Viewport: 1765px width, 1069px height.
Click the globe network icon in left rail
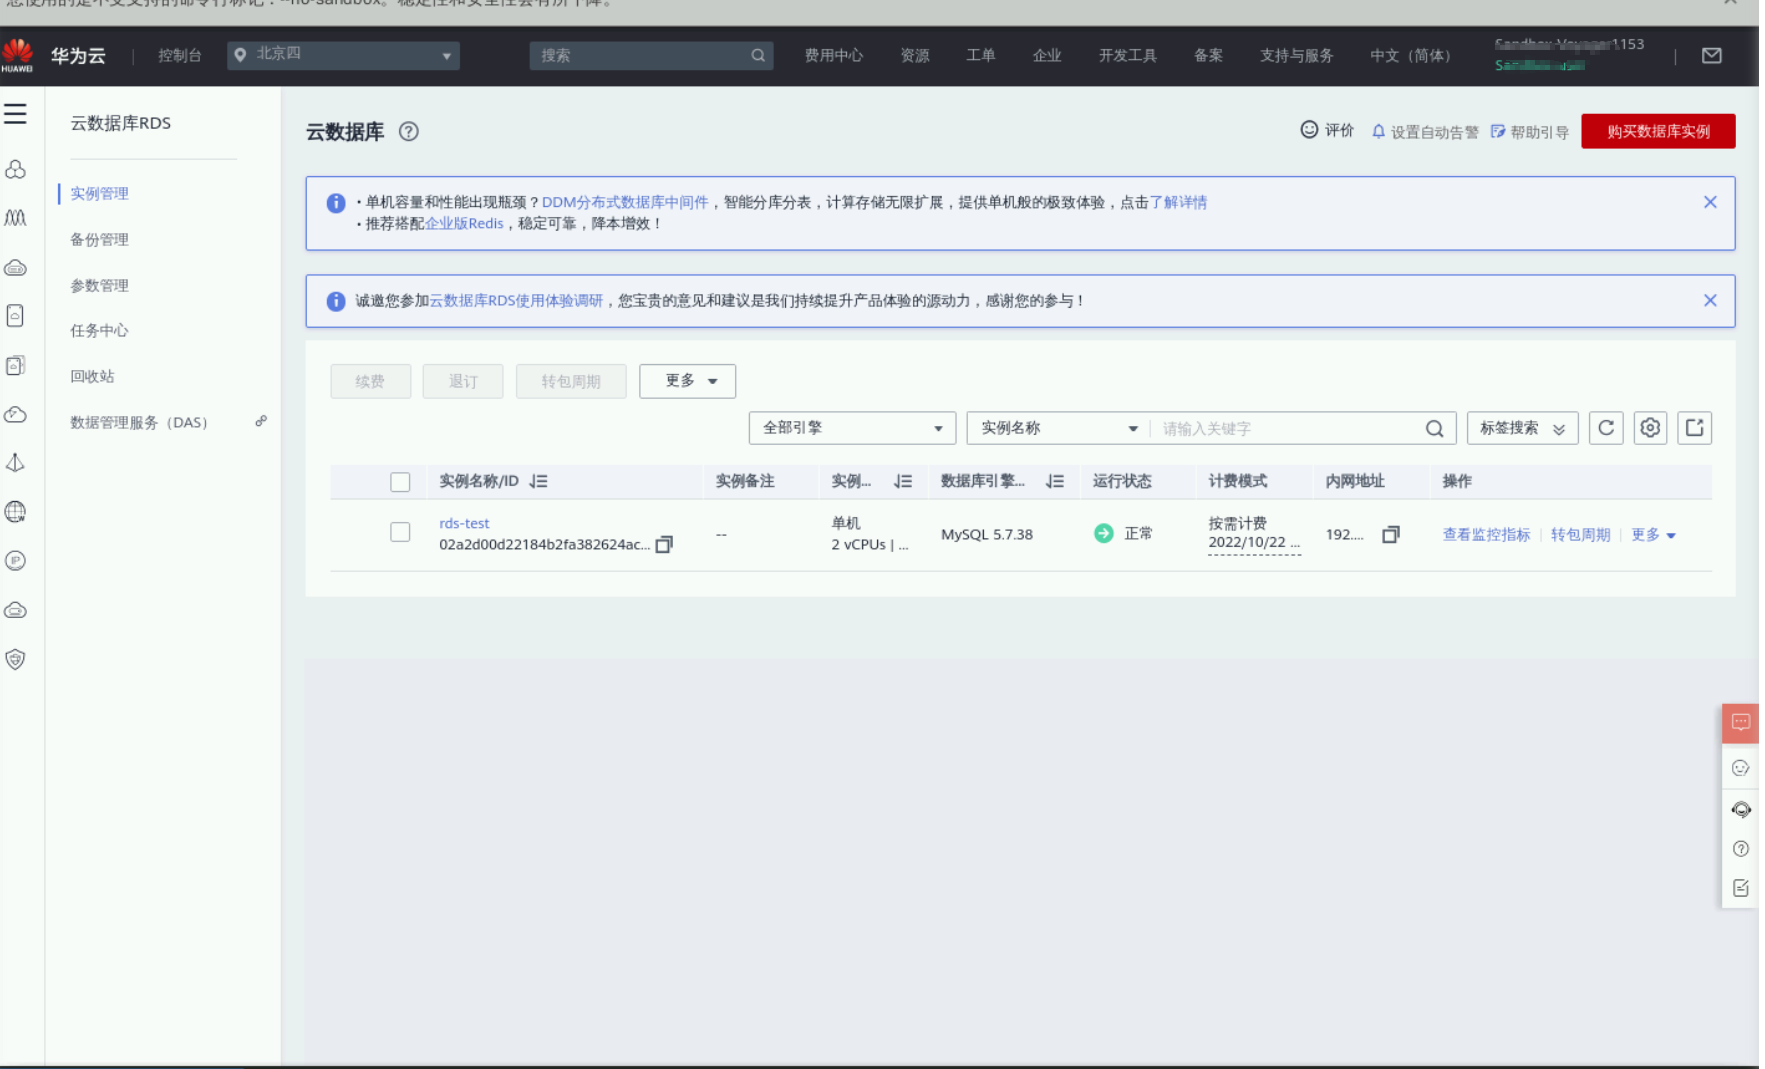click(15, 512)
